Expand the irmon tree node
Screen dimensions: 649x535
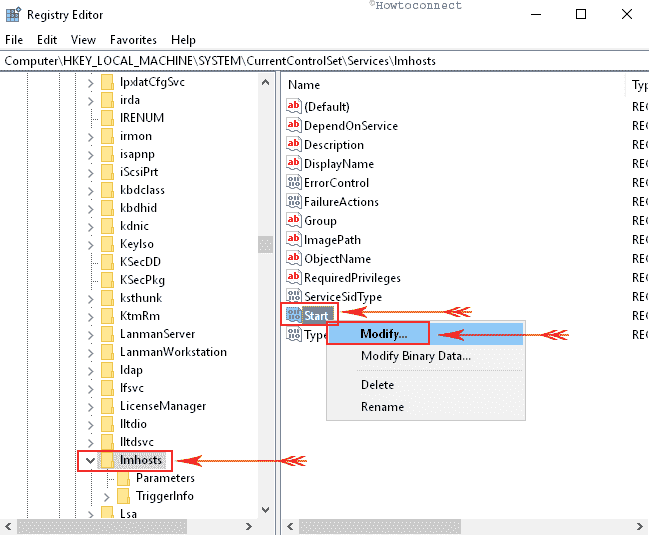[x=91, y=137]
